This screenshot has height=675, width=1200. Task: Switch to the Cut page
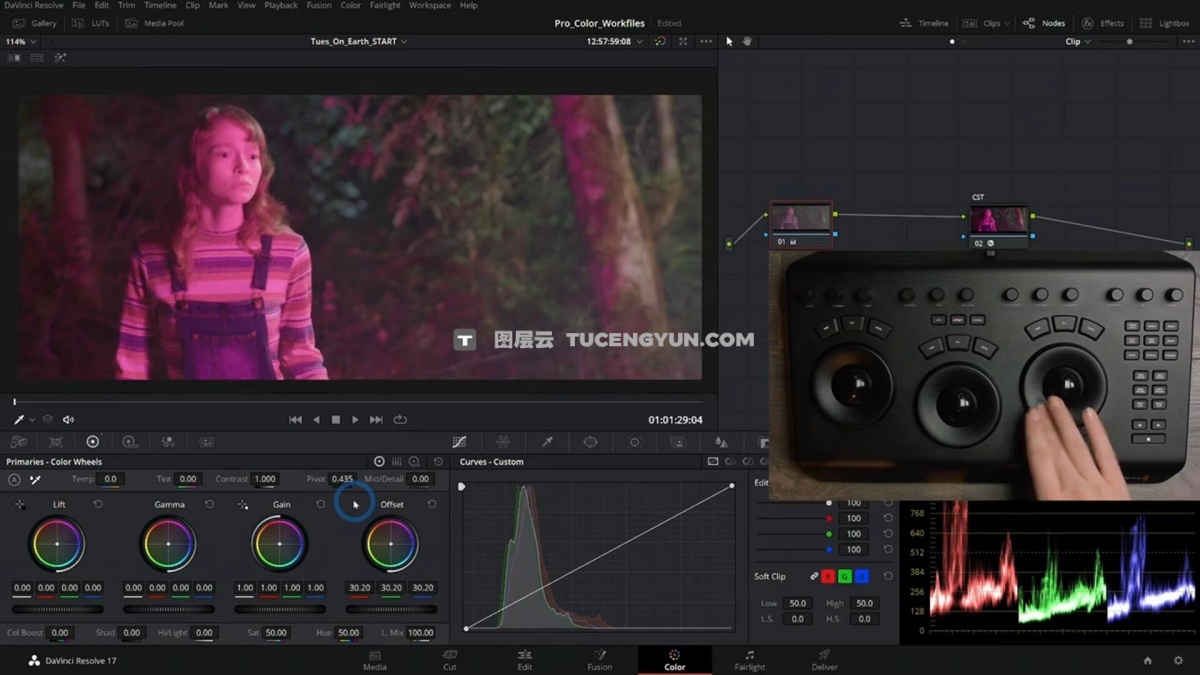(x=450, y=660)
